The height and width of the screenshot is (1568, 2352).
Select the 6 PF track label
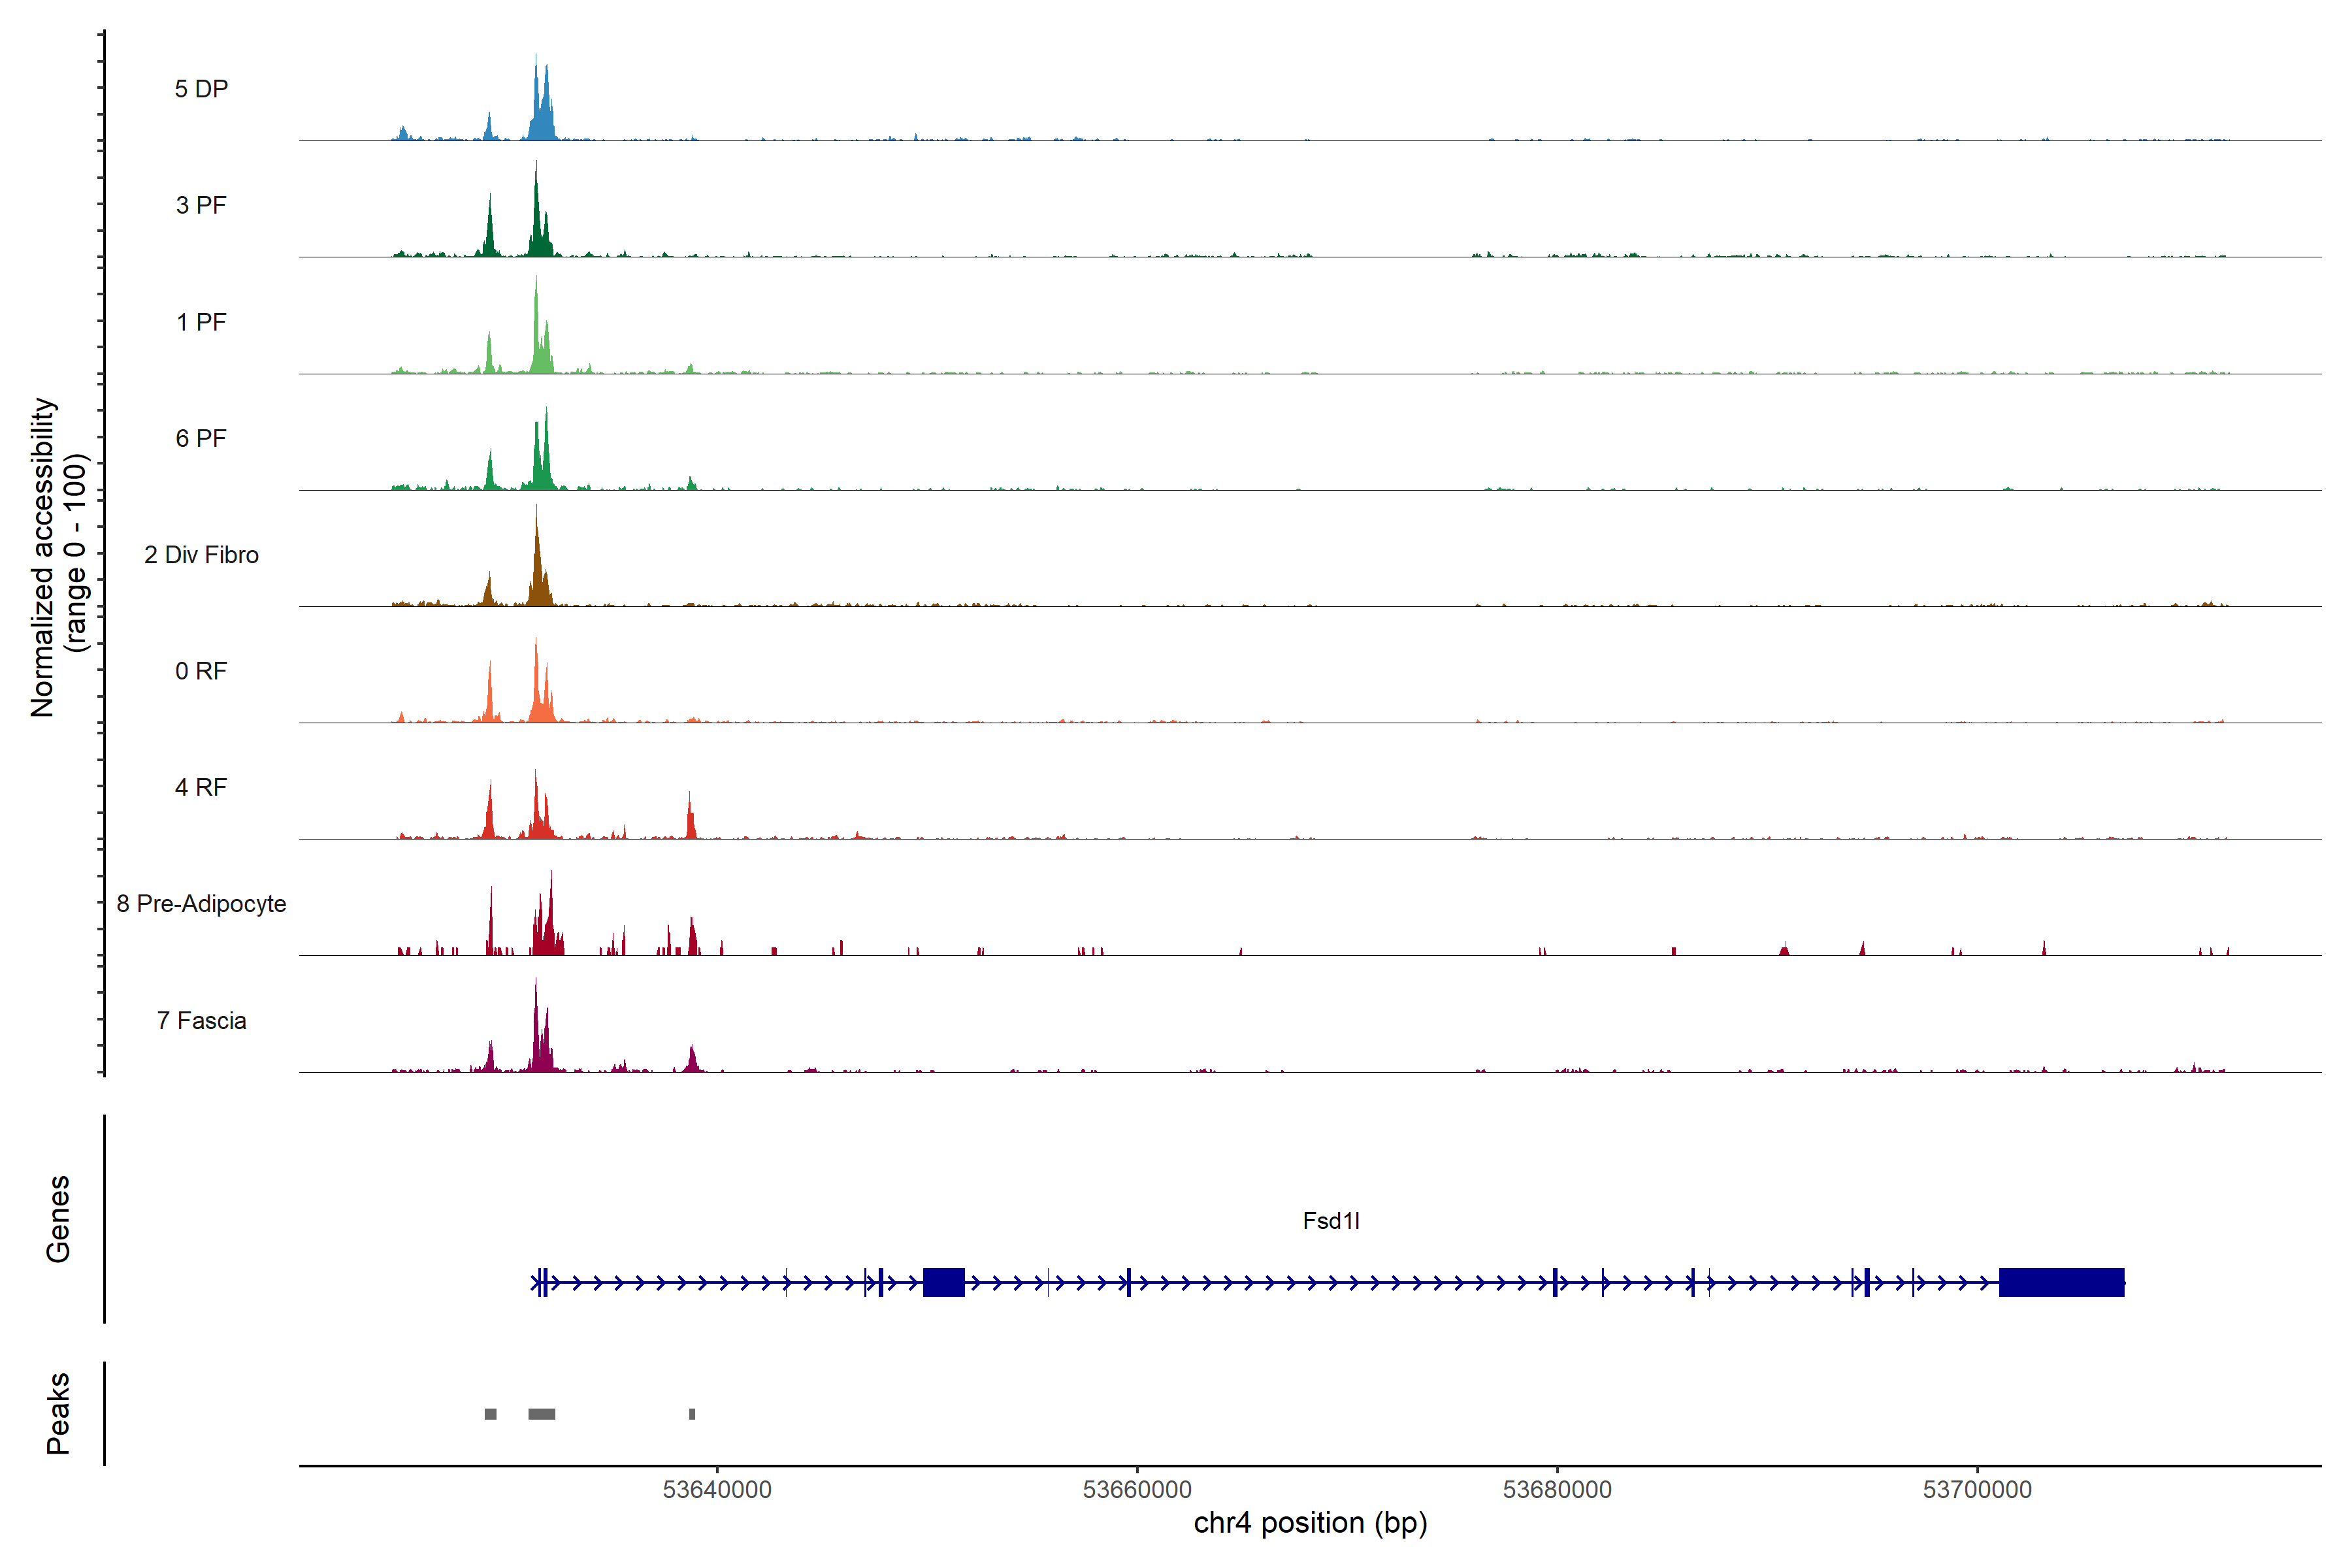(201, 438)
